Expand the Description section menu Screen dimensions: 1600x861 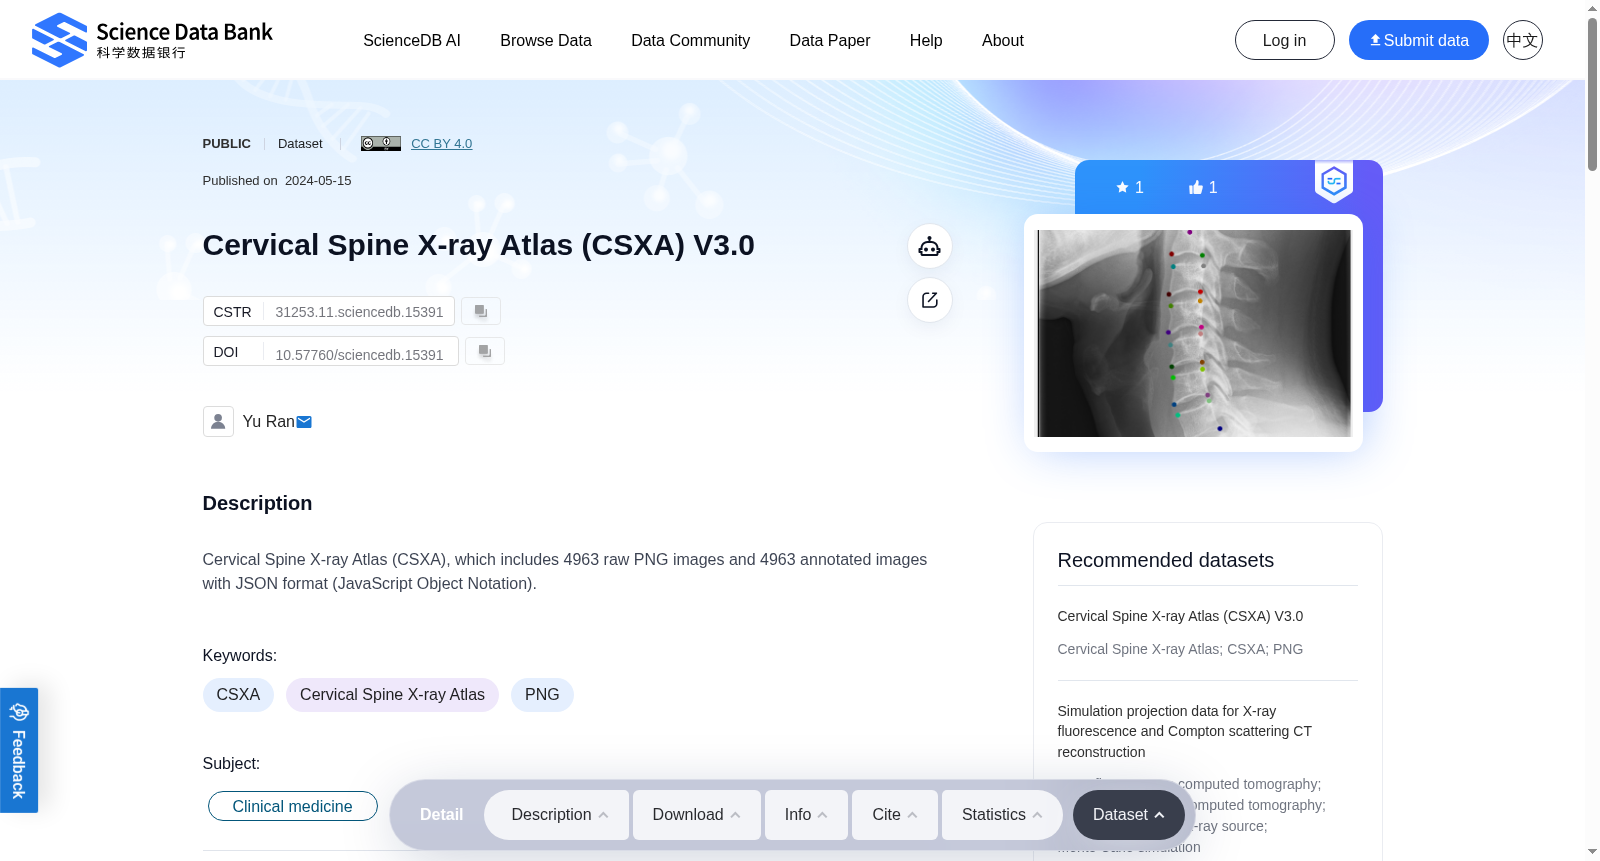(557, 815)
